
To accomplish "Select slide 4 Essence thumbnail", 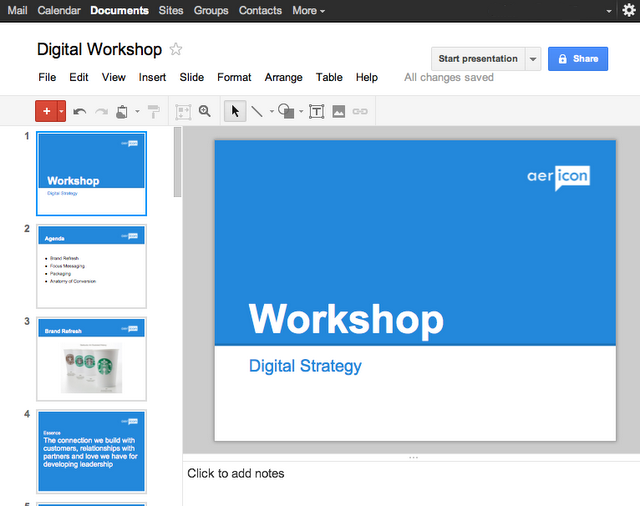I will [x=91, y=451].
